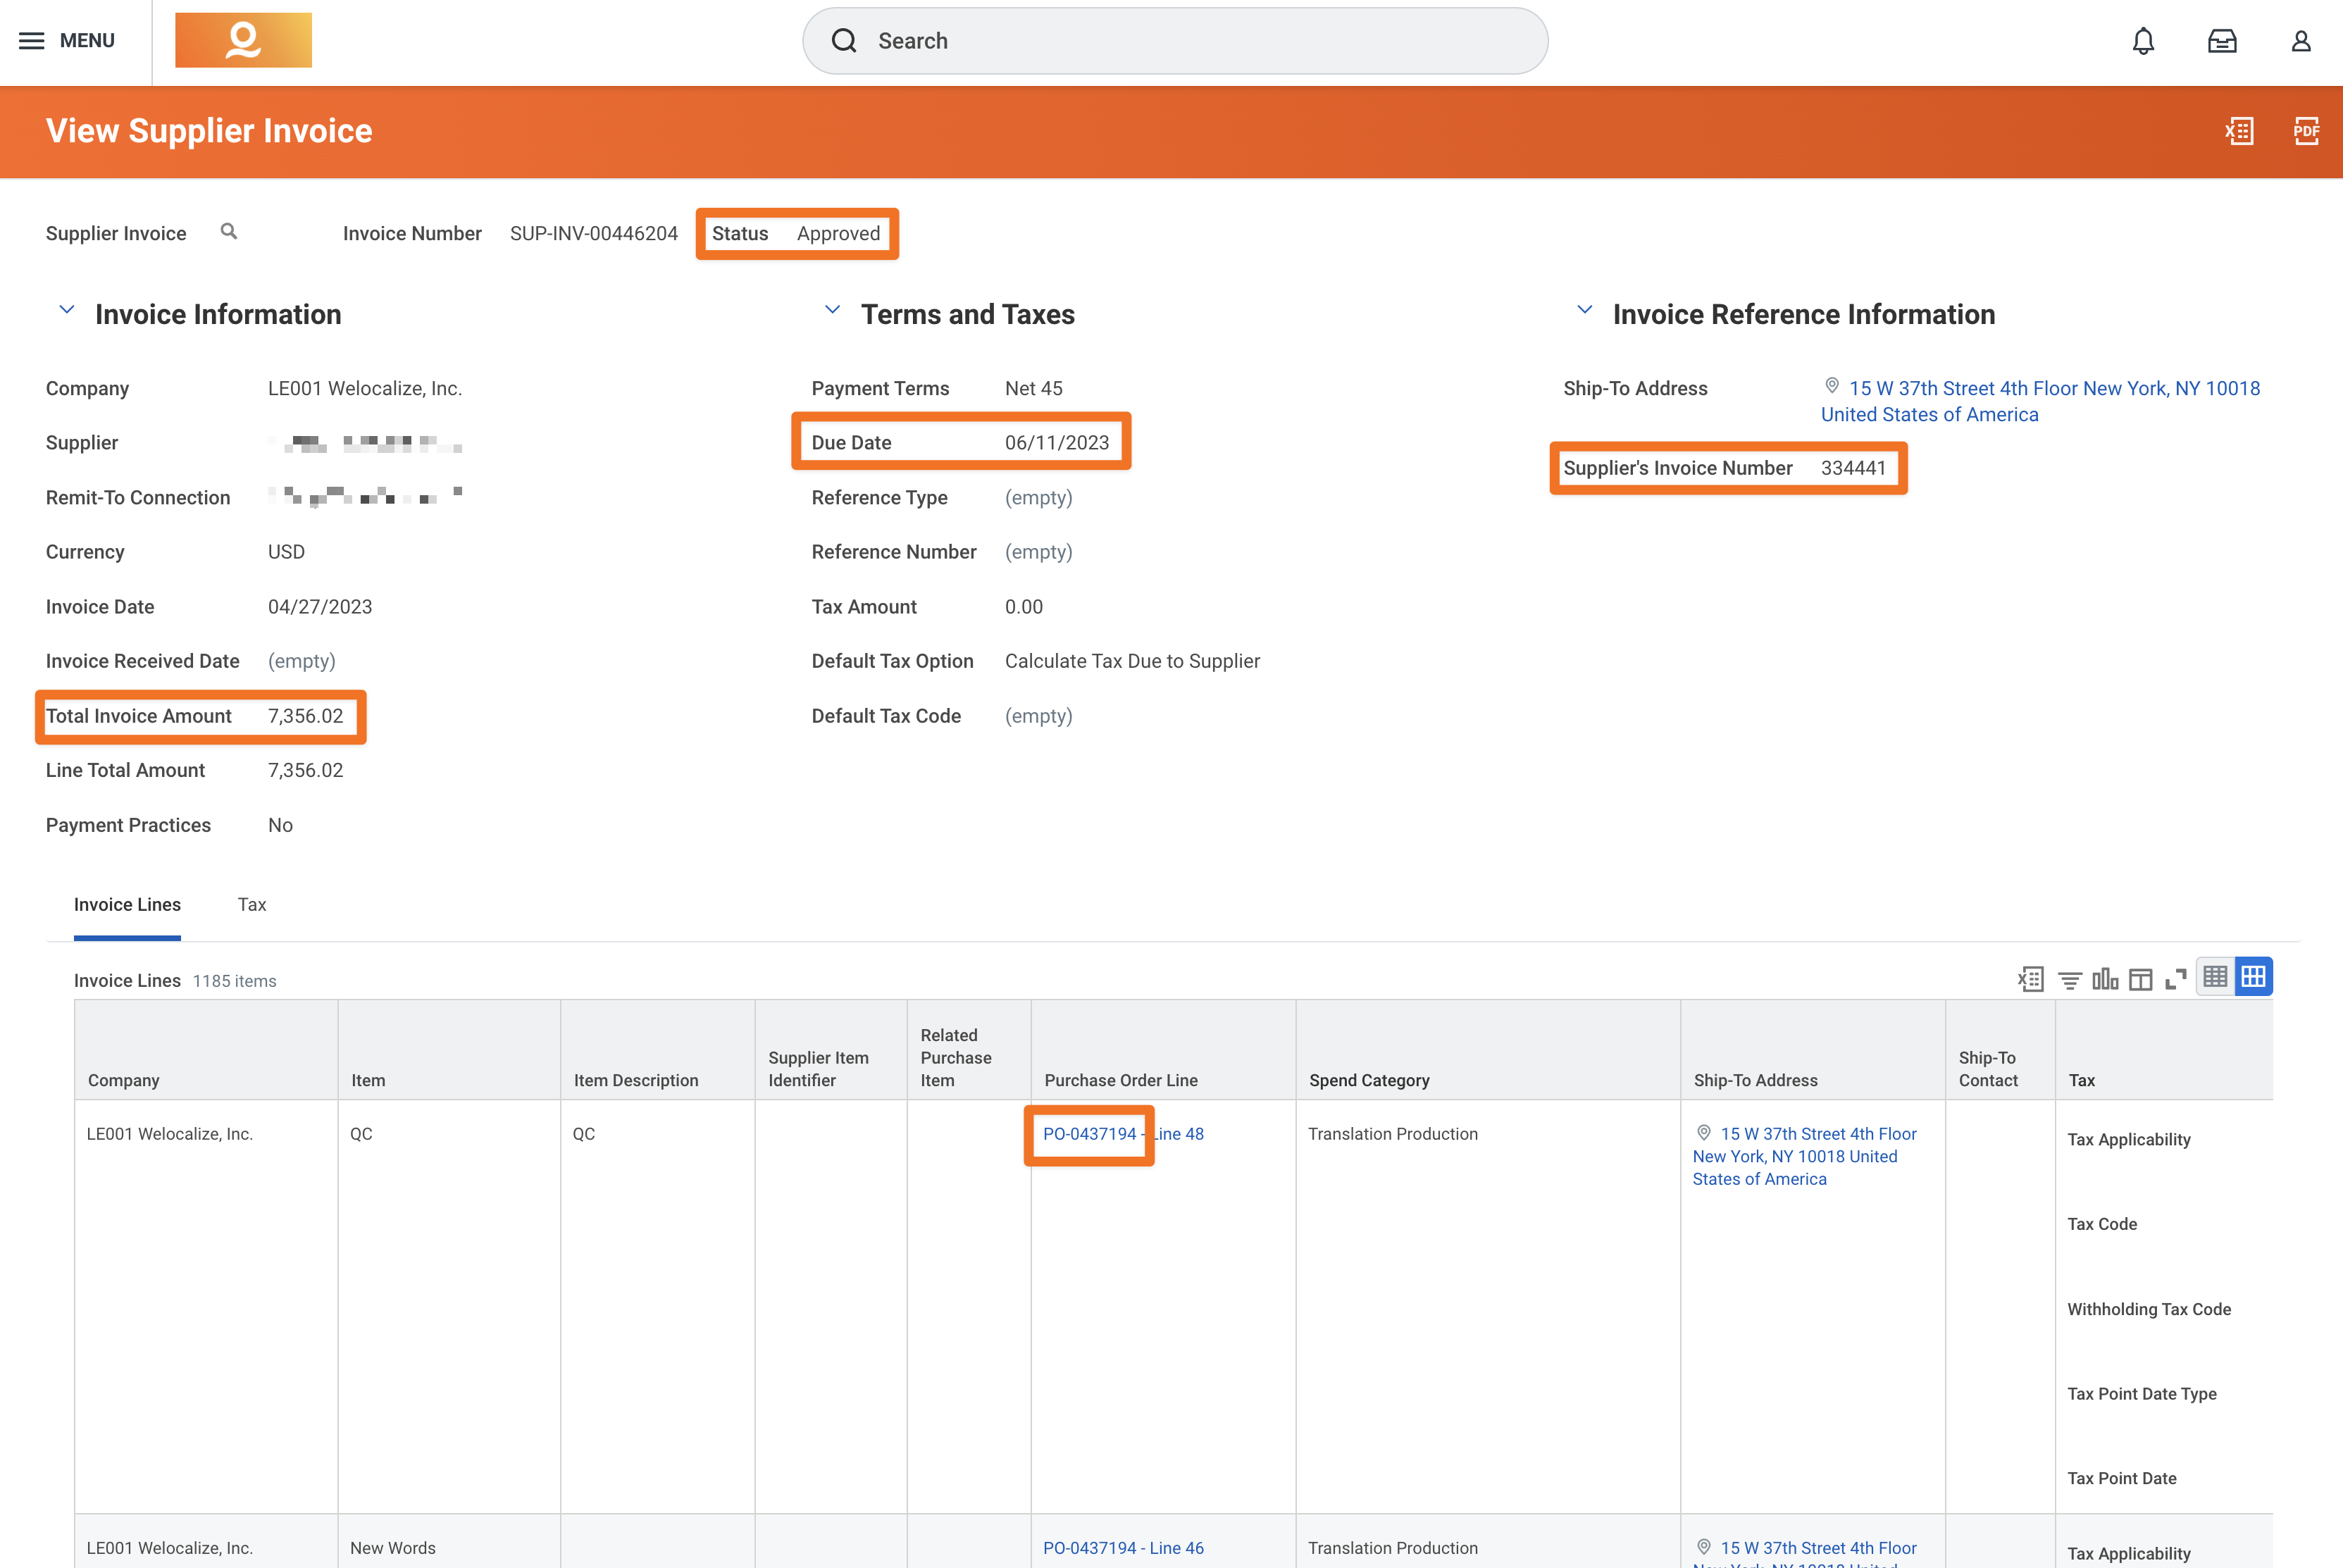Expand Invoice Lines grid to fullscreen

(2175, 979)
